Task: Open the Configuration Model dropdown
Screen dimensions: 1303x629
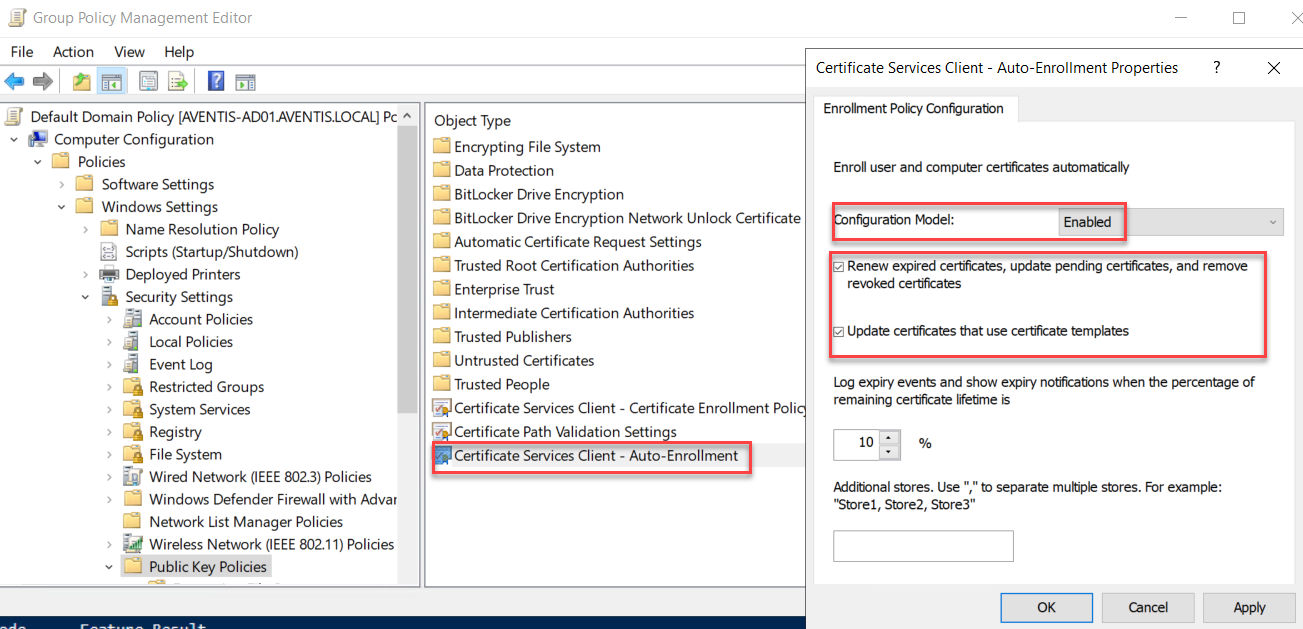Action: [1170, 222]
